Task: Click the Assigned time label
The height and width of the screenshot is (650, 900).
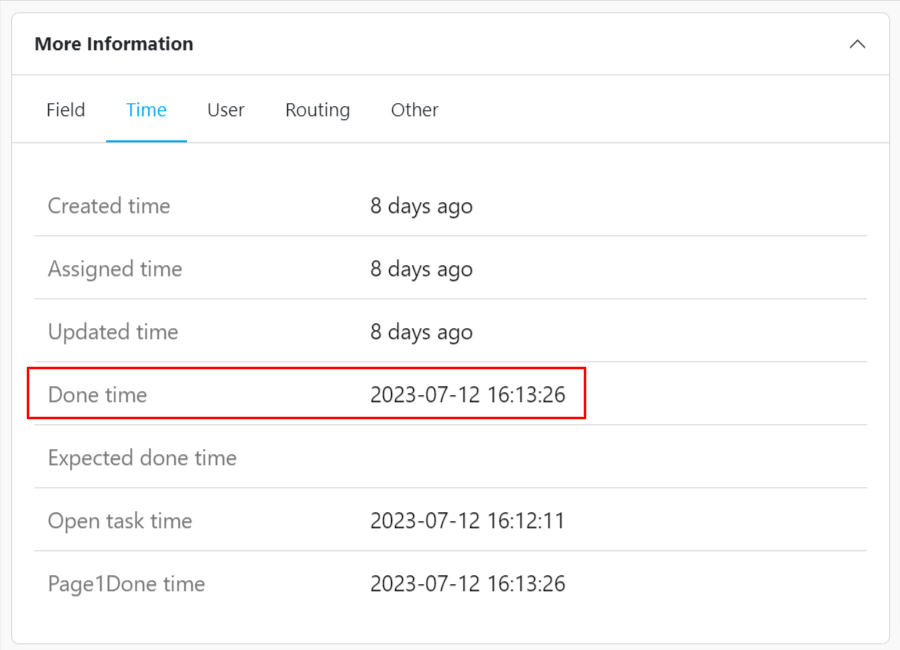Action: (115, 269)
